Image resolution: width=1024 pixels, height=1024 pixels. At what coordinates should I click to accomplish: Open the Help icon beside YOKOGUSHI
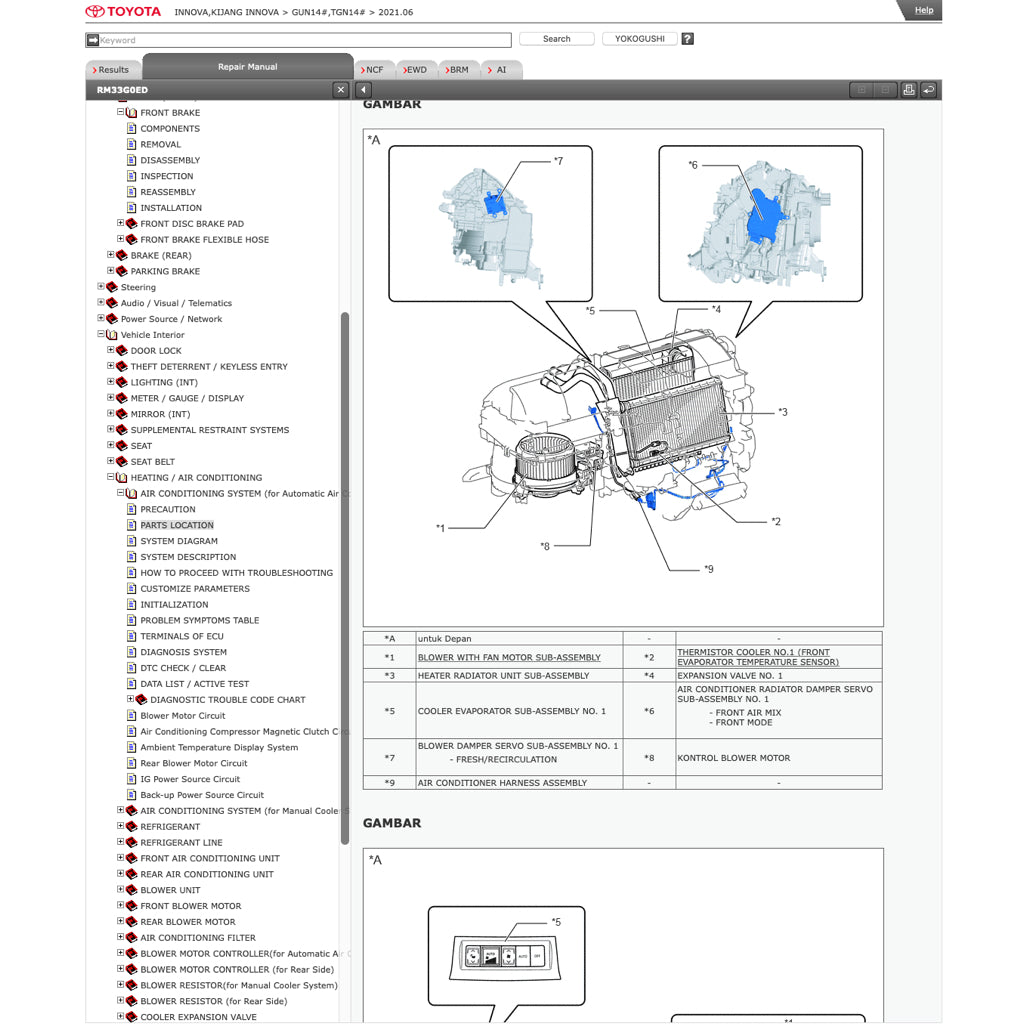click(x=687, y=38)
